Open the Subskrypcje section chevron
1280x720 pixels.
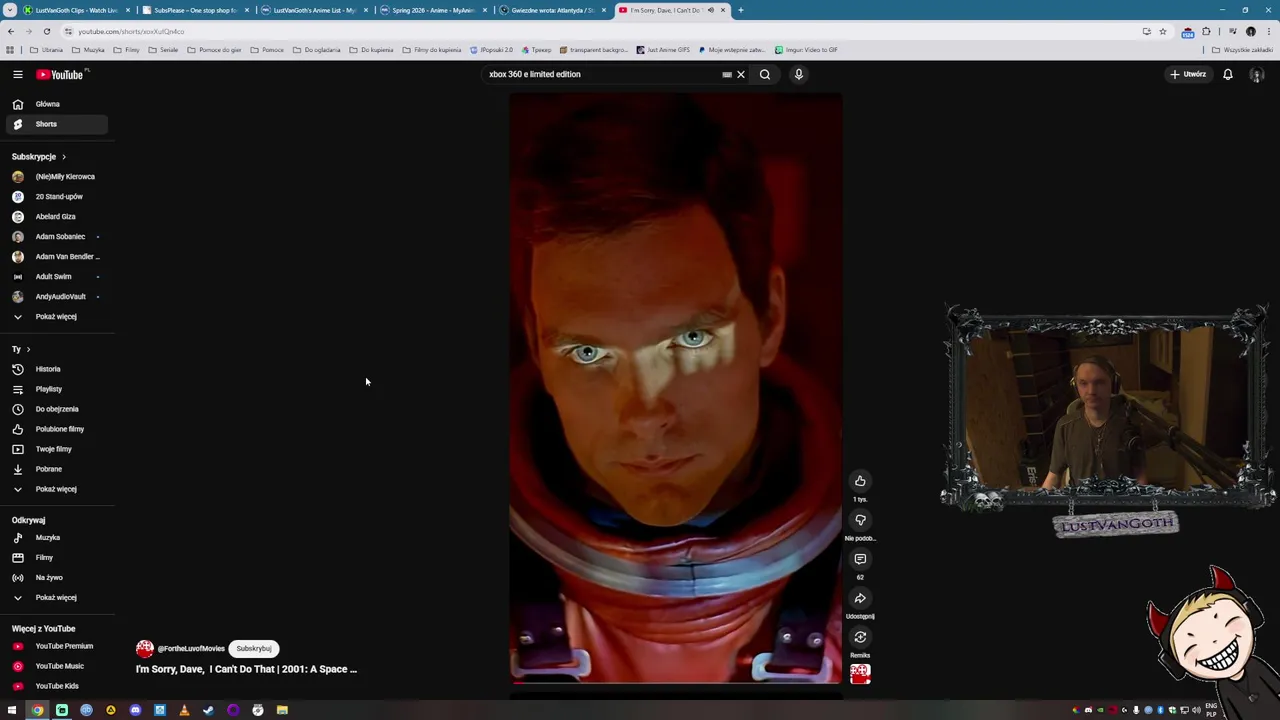(63, 157)
